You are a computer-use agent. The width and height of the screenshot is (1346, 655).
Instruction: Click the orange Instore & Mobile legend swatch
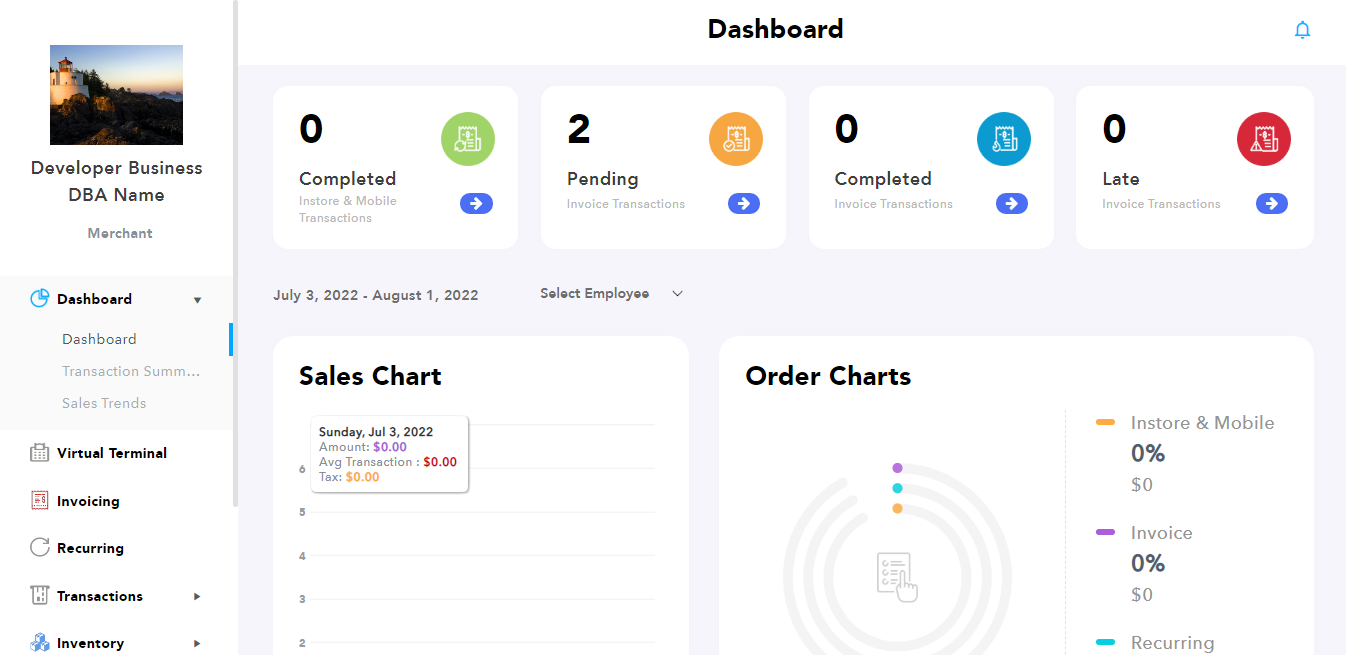click(1105, 423)
